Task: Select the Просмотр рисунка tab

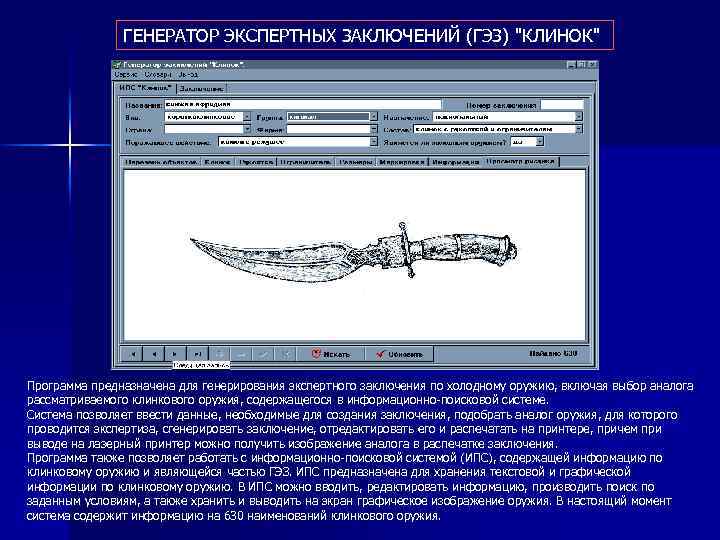Action: [x=521, y=161]
